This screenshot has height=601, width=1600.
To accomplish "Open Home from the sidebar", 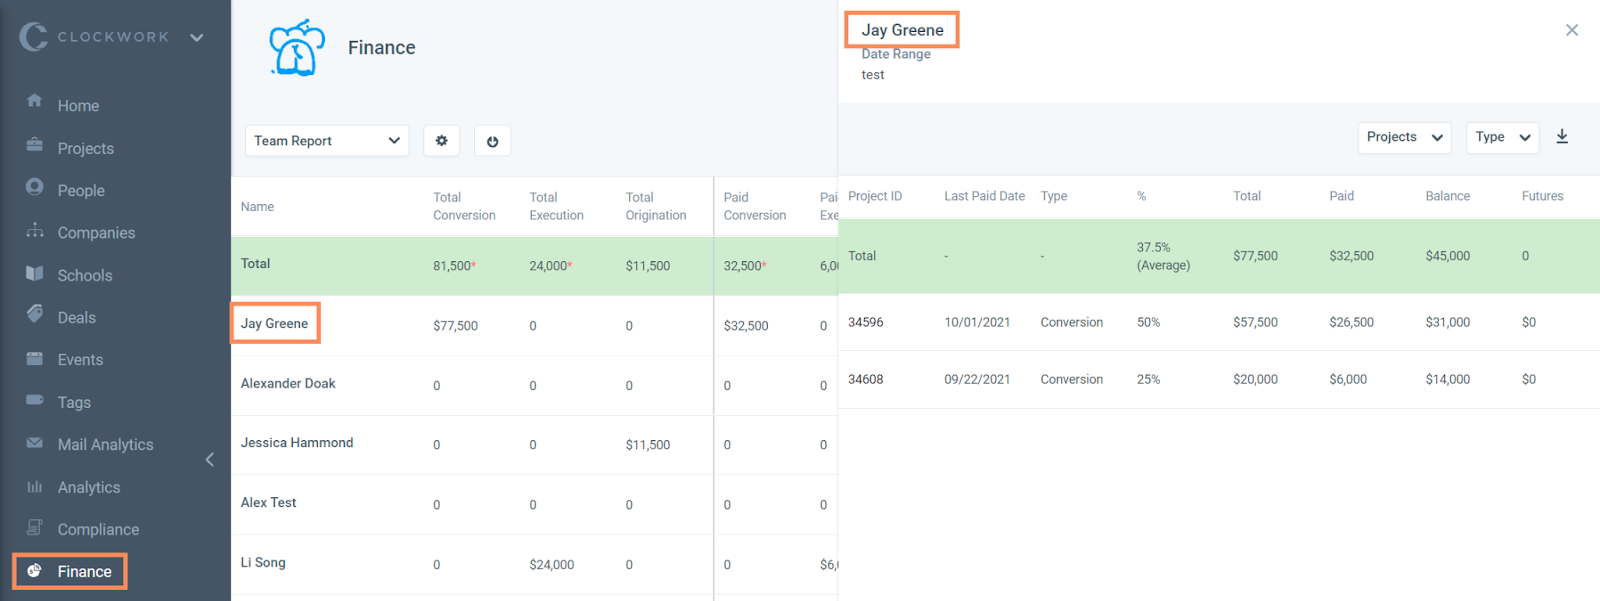I will point(78,106).
